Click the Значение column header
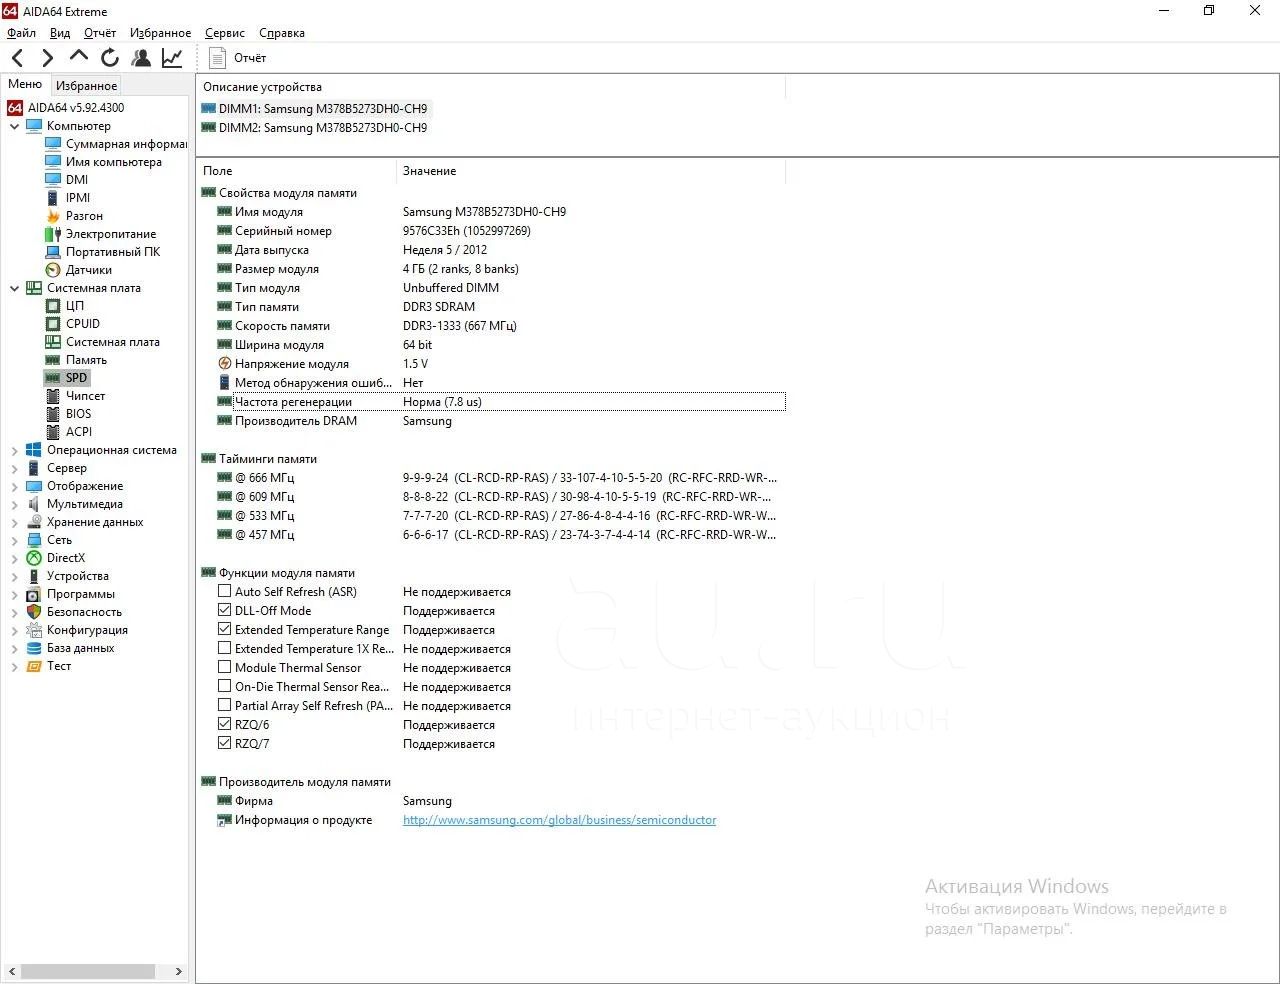This screenshot has width=1280, height=984. (x=591, y=171)
